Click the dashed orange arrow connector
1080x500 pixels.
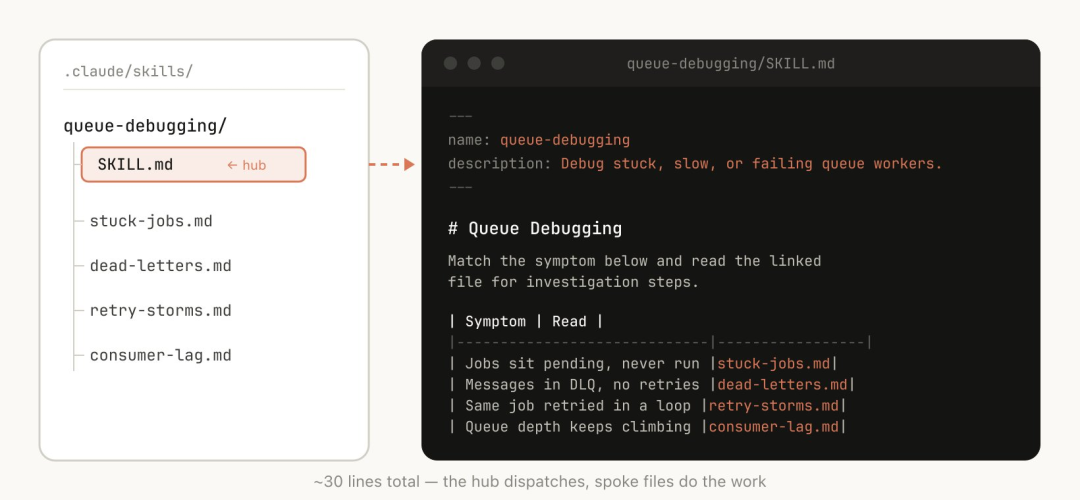coord(390,164)
